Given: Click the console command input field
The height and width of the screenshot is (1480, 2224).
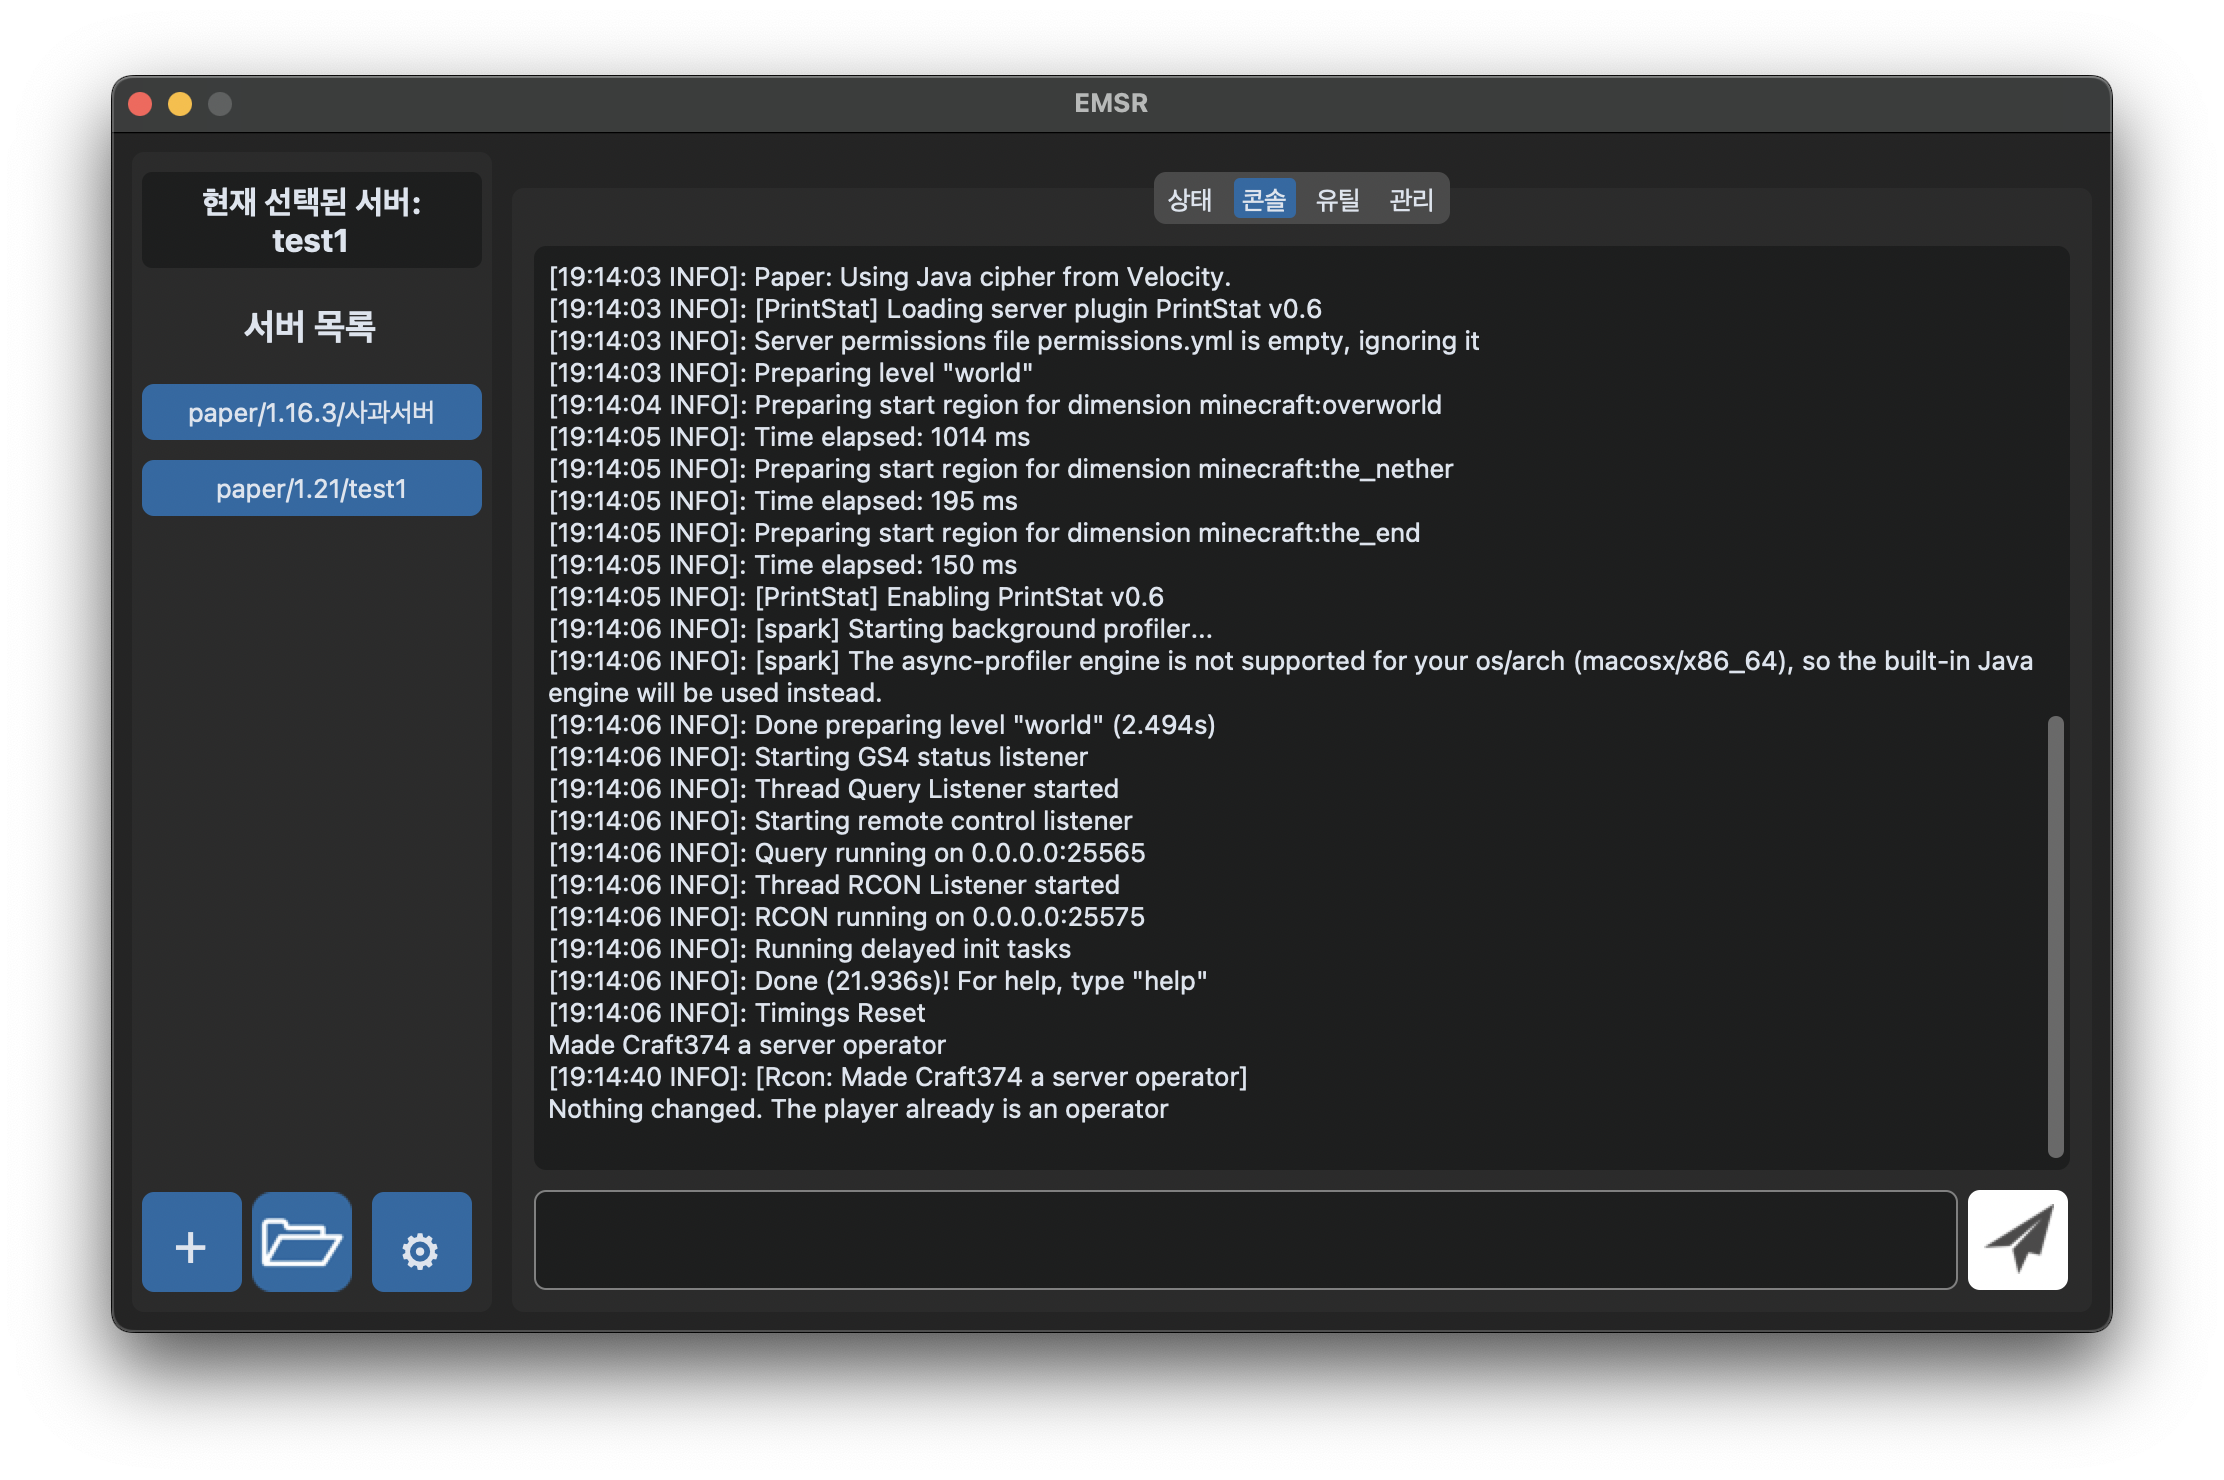Looking at the screenshot, I should (x=1245, y=1240).
